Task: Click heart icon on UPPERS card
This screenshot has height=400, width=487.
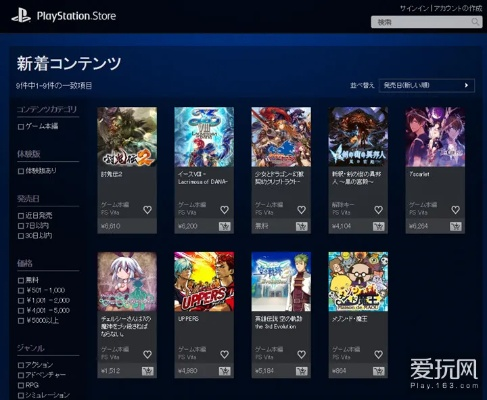Action: [x=224, y=354]
